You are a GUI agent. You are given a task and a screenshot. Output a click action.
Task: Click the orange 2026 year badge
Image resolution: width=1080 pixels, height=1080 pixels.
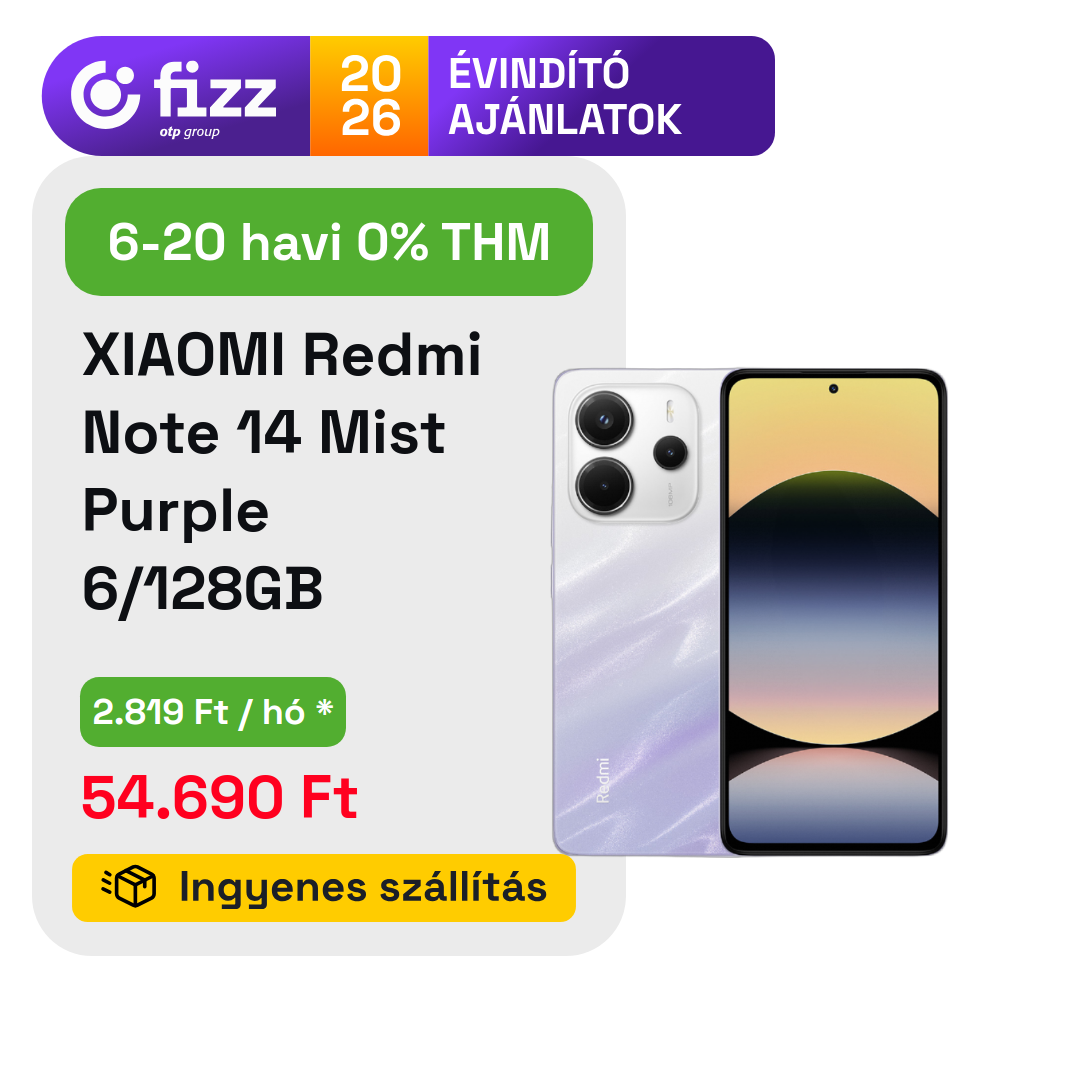pos(369,96)
